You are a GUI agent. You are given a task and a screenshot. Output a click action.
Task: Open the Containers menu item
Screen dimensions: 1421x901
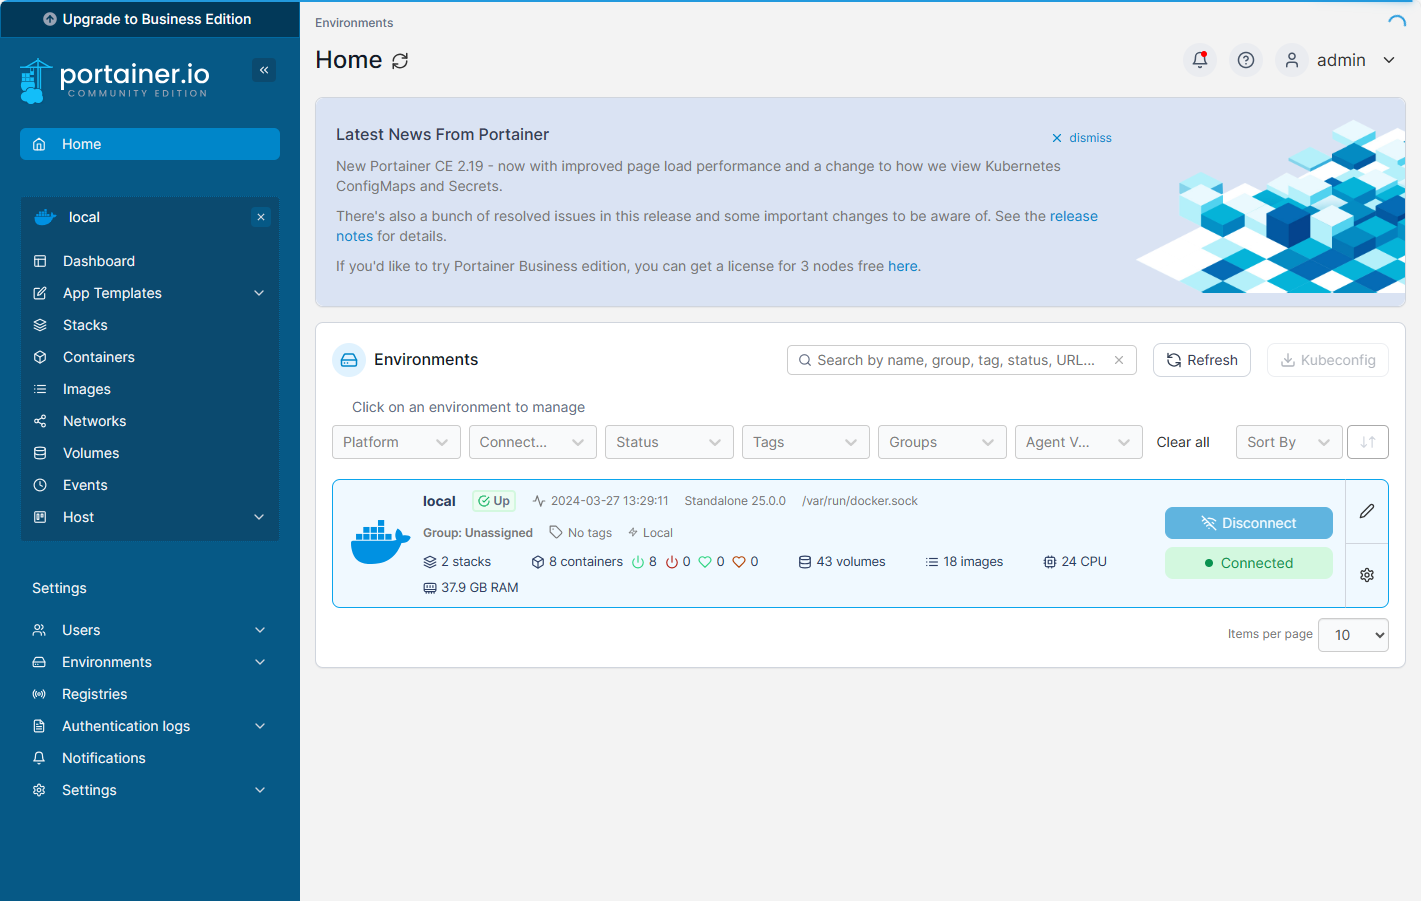[x=150, y=357]
